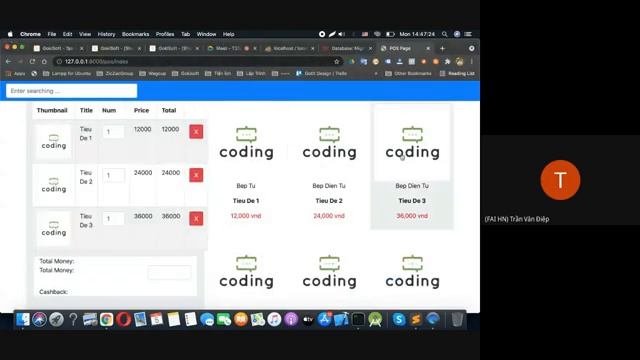The image size is (640, 360).
Task: Switch to the Meet tab
Action: (231, 48)
